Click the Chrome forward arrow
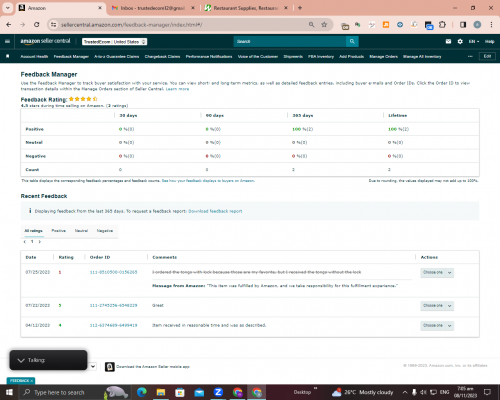Image resolution: width=500 pixels, height=400 pixels. pos(22,25)
